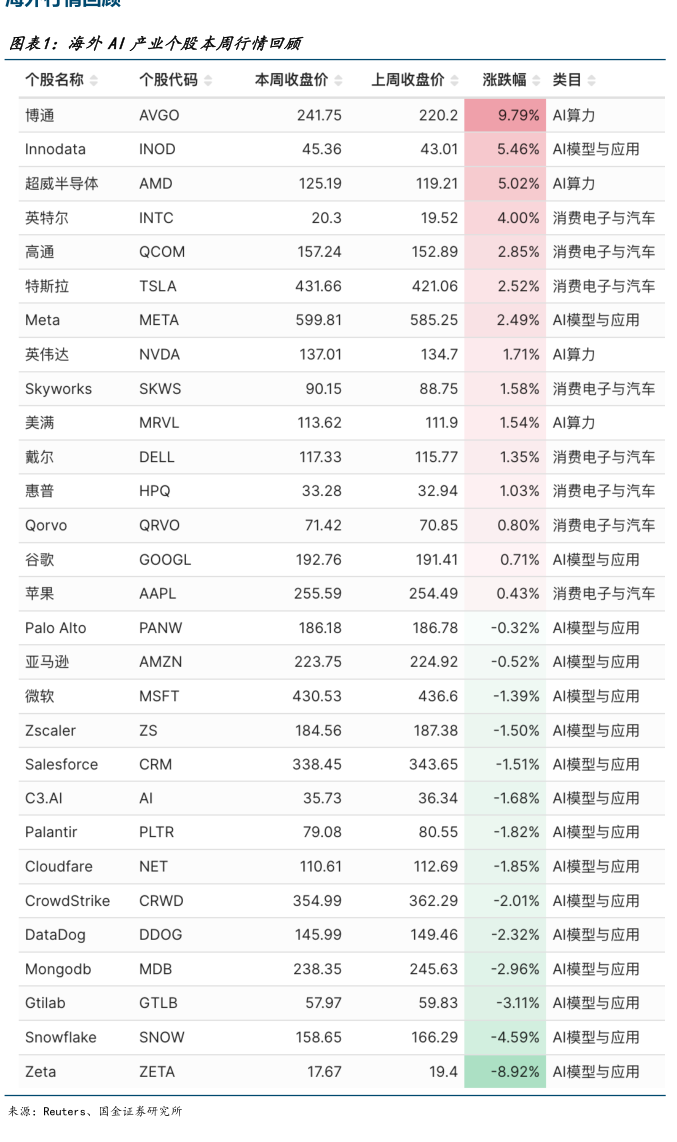Click the source note mentioning Reuters
This screenshot has width=677, height=1142.
96,1111
